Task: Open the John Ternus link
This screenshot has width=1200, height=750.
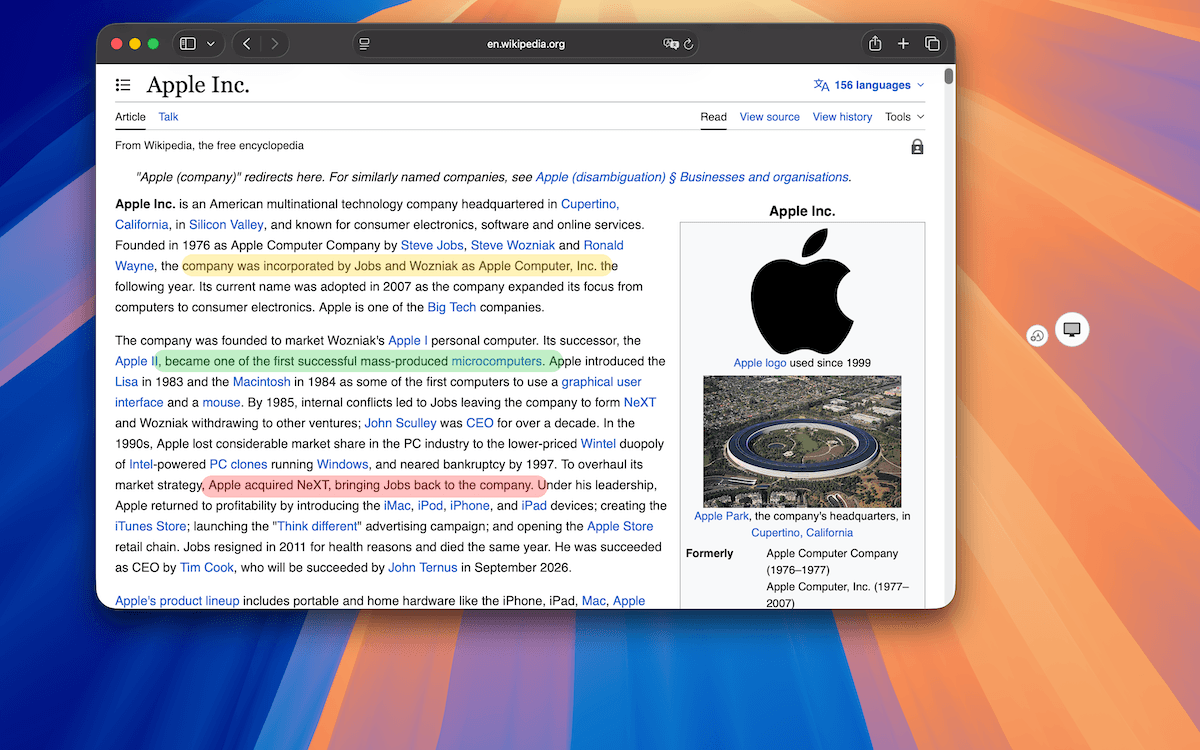Action: pyautogui.click(x=423, y=567)
